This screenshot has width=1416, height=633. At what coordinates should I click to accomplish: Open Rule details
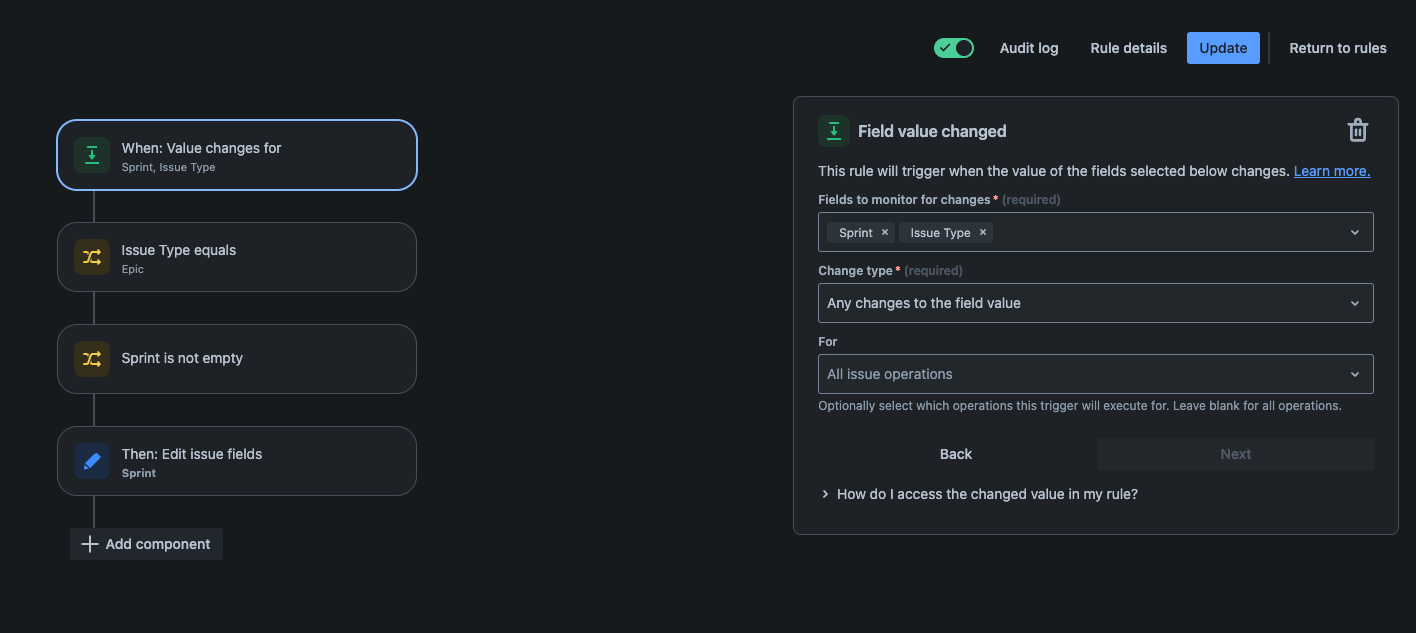pos(1128,48)
